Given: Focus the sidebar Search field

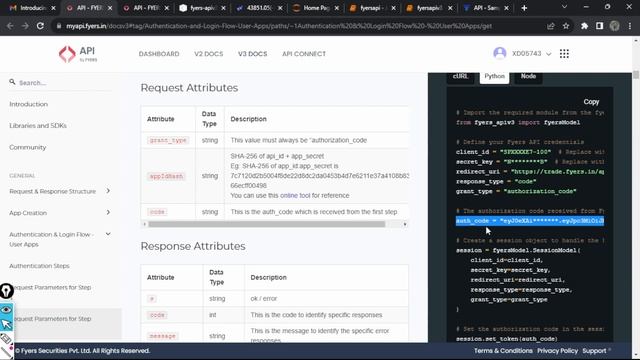Looking at the screenshot, I should [x=61, y=82].
